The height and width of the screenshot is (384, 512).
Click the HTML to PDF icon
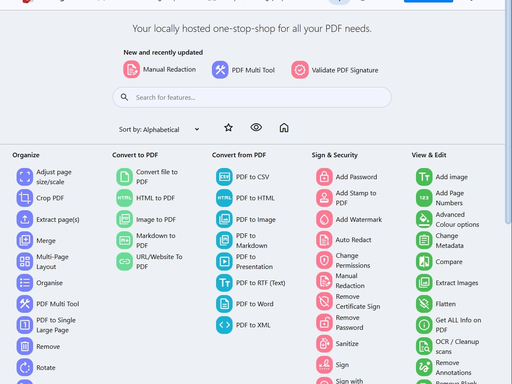124,198
